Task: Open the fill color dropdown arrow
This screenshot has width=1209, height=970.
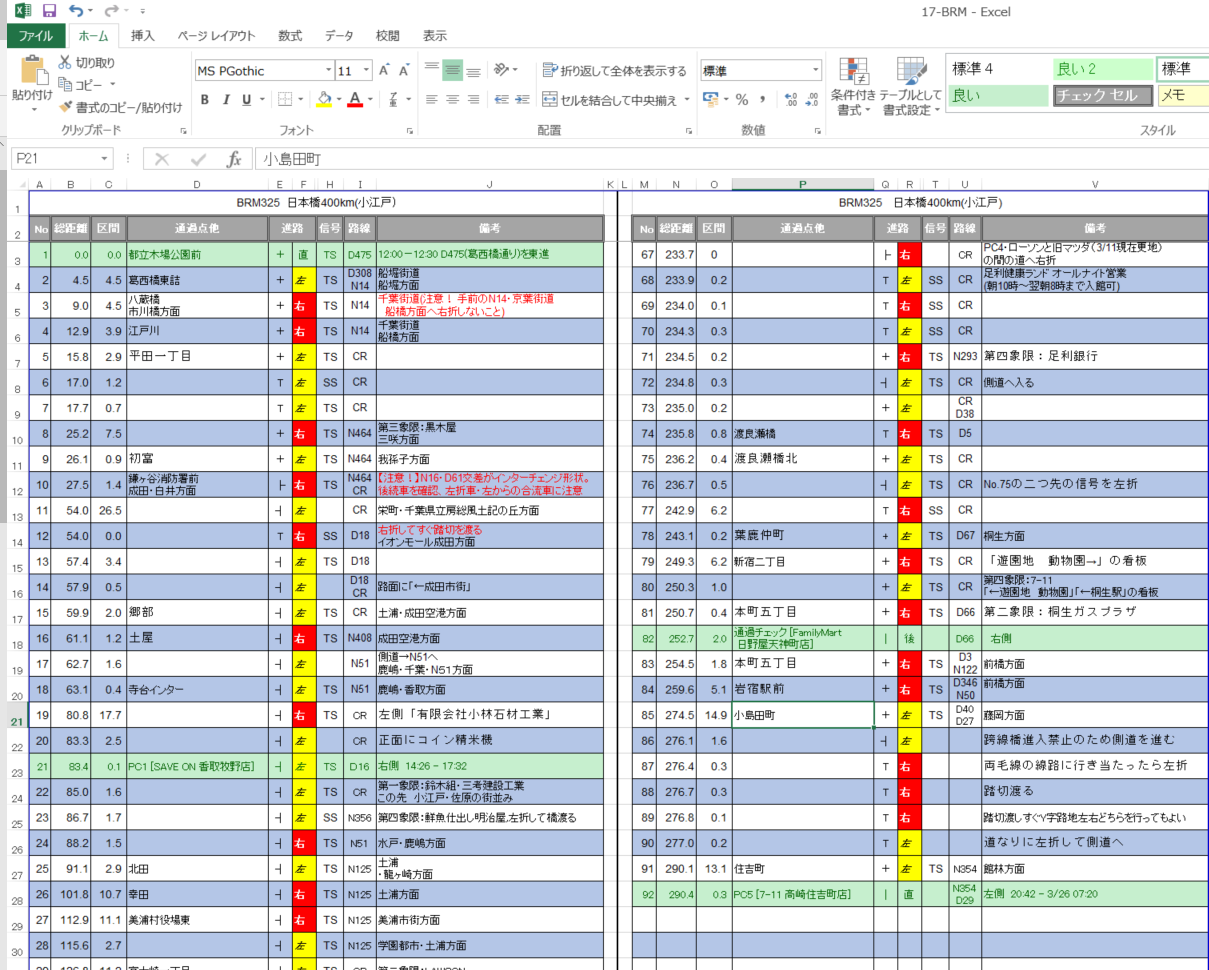Action: point(338,100)
